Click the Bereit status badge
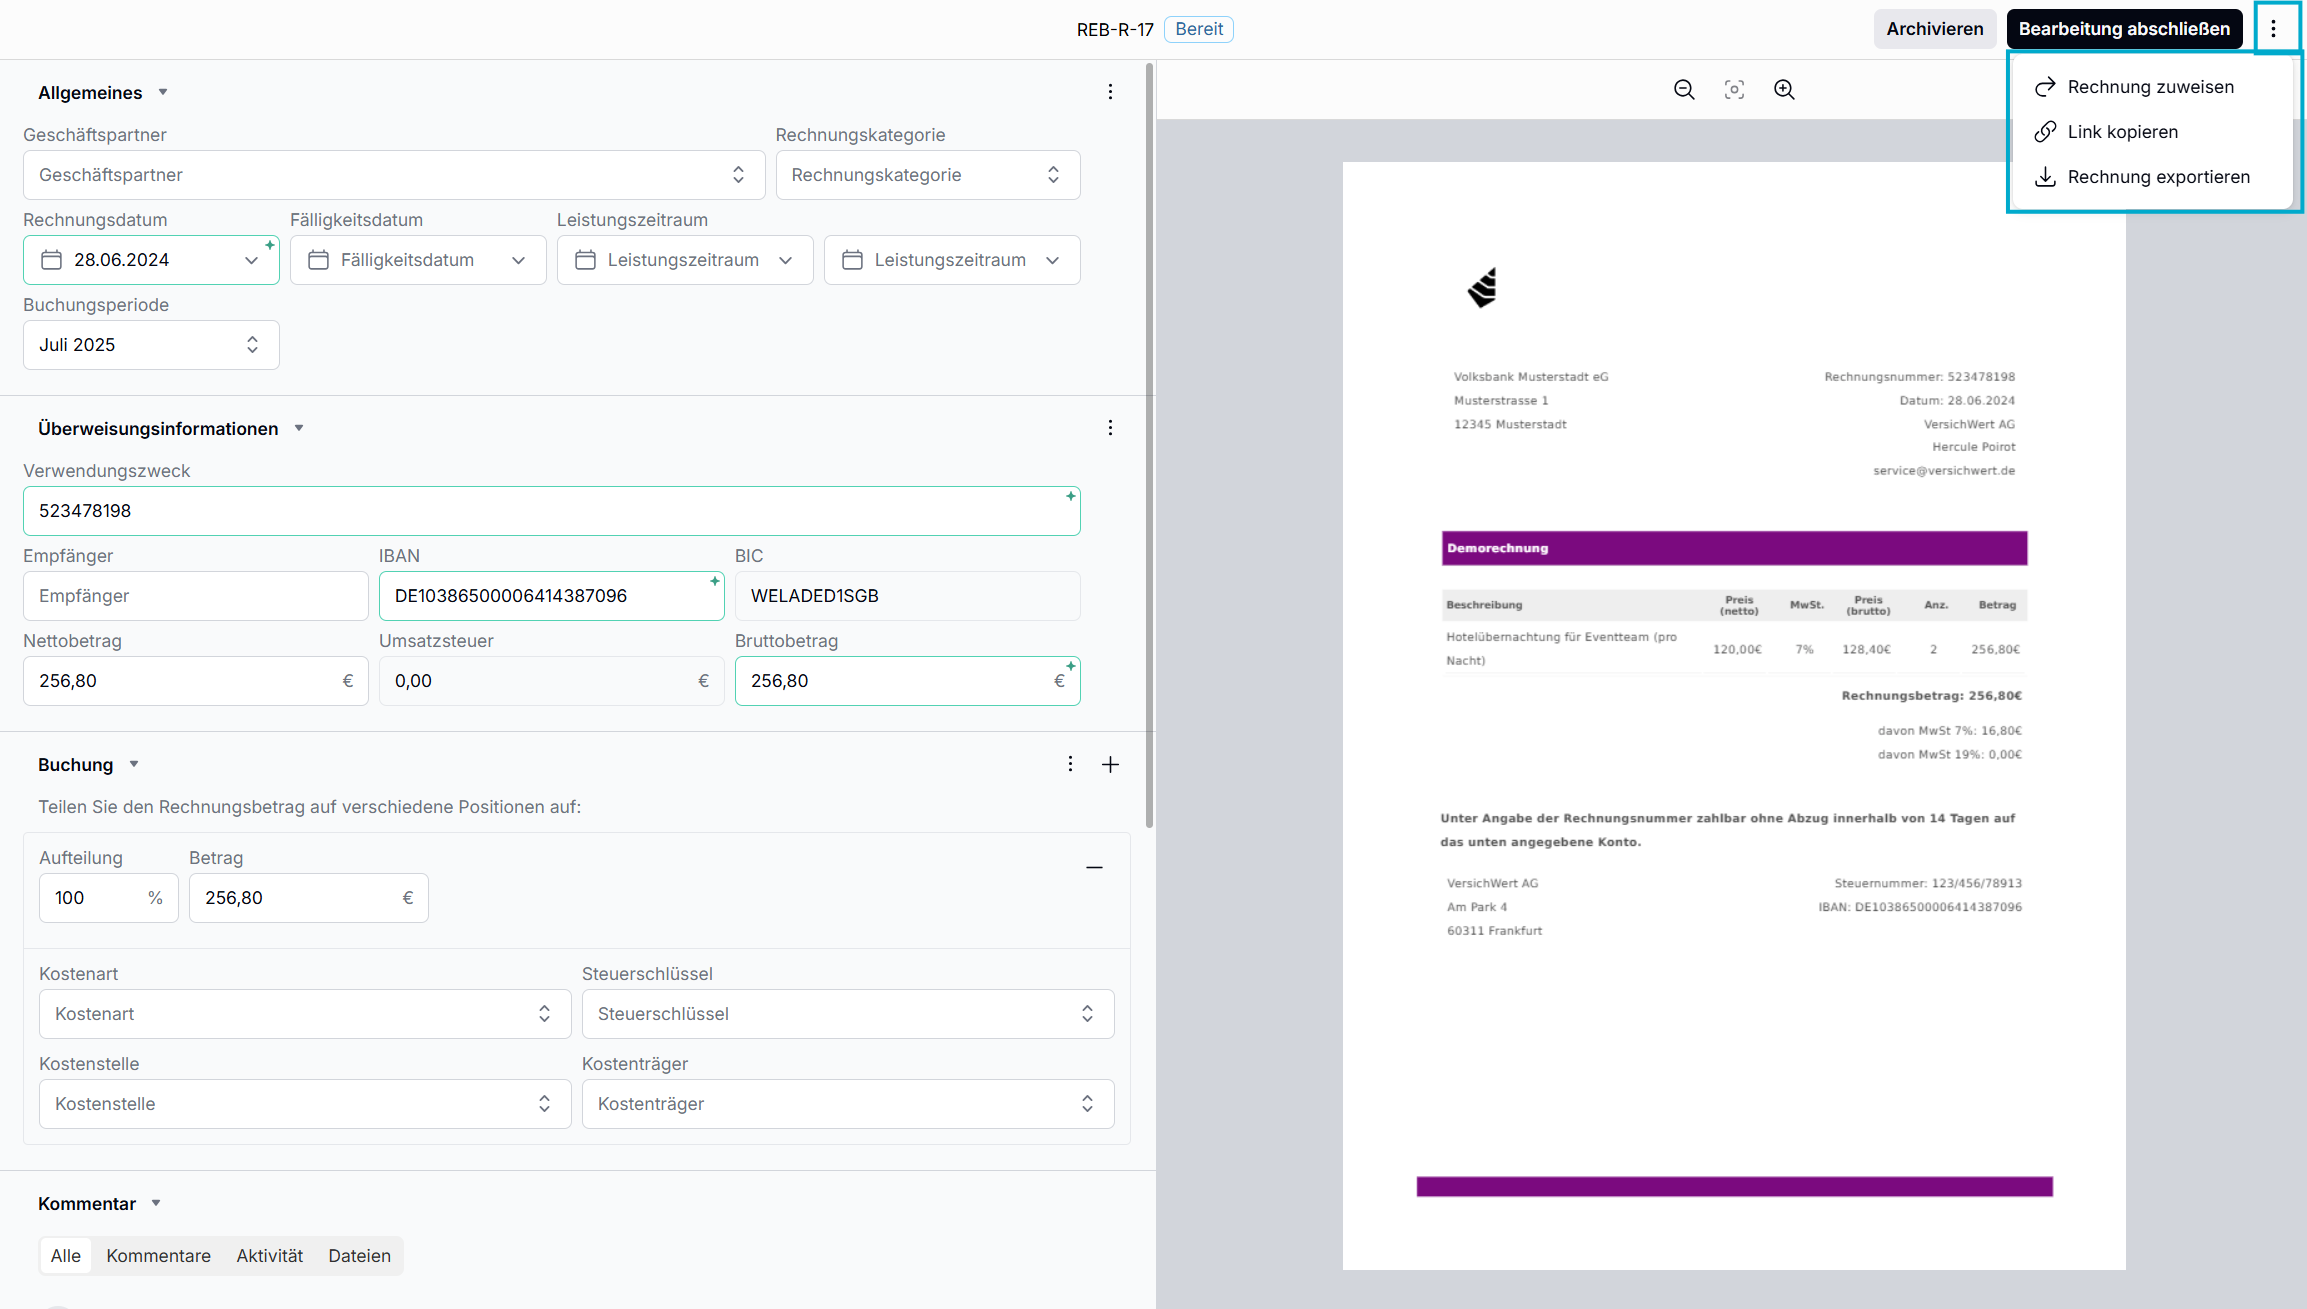Image resolution: width=2307 pixels, height=1309 pixels. [1199, 29]
